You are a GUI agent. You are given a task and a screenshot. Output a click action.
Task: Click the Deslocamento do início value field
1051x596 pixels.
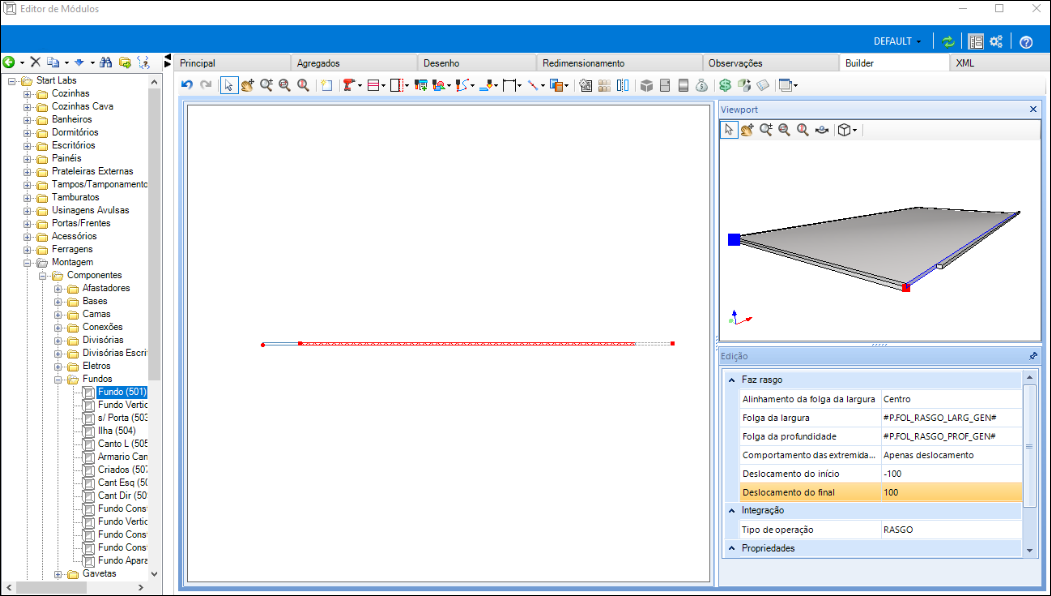(952, 473)
